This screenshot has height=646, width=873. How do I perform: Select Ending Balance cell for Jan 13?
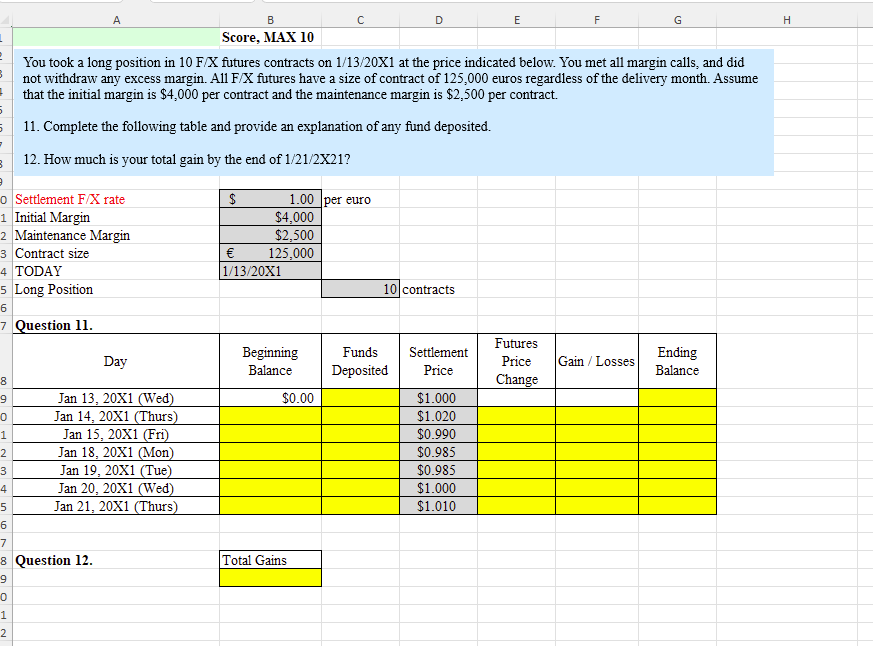pyautogui.click(x=678, y=398)
